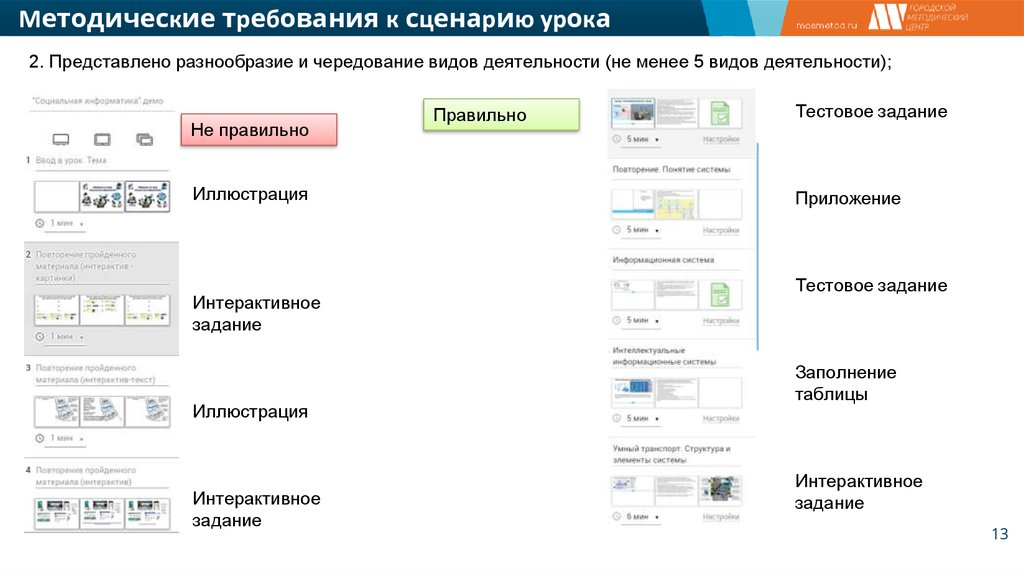Click the clock icon of the Повторение. Понятие системы stage

click(x=616, y=230)
